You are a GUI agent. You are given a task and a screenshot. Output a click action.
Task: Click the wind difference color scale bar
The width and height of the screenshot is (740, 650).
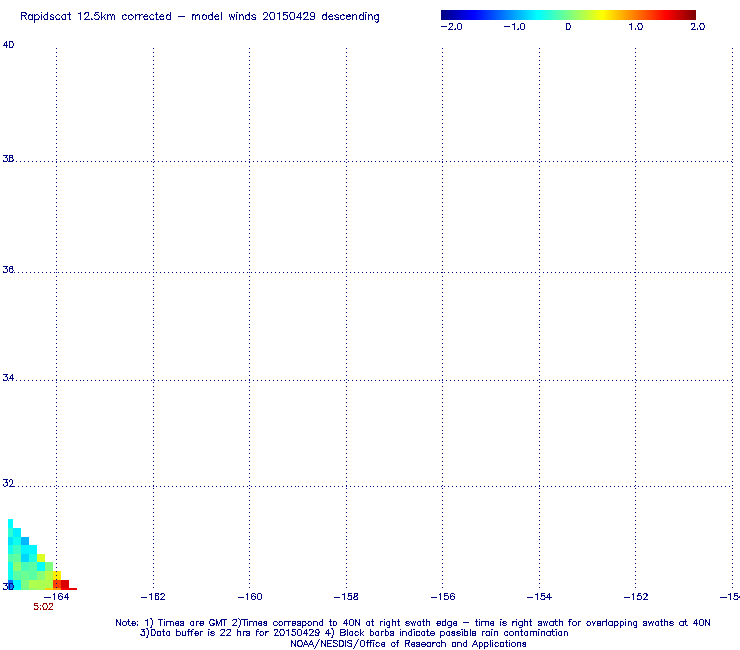click(x=568, y=15)
